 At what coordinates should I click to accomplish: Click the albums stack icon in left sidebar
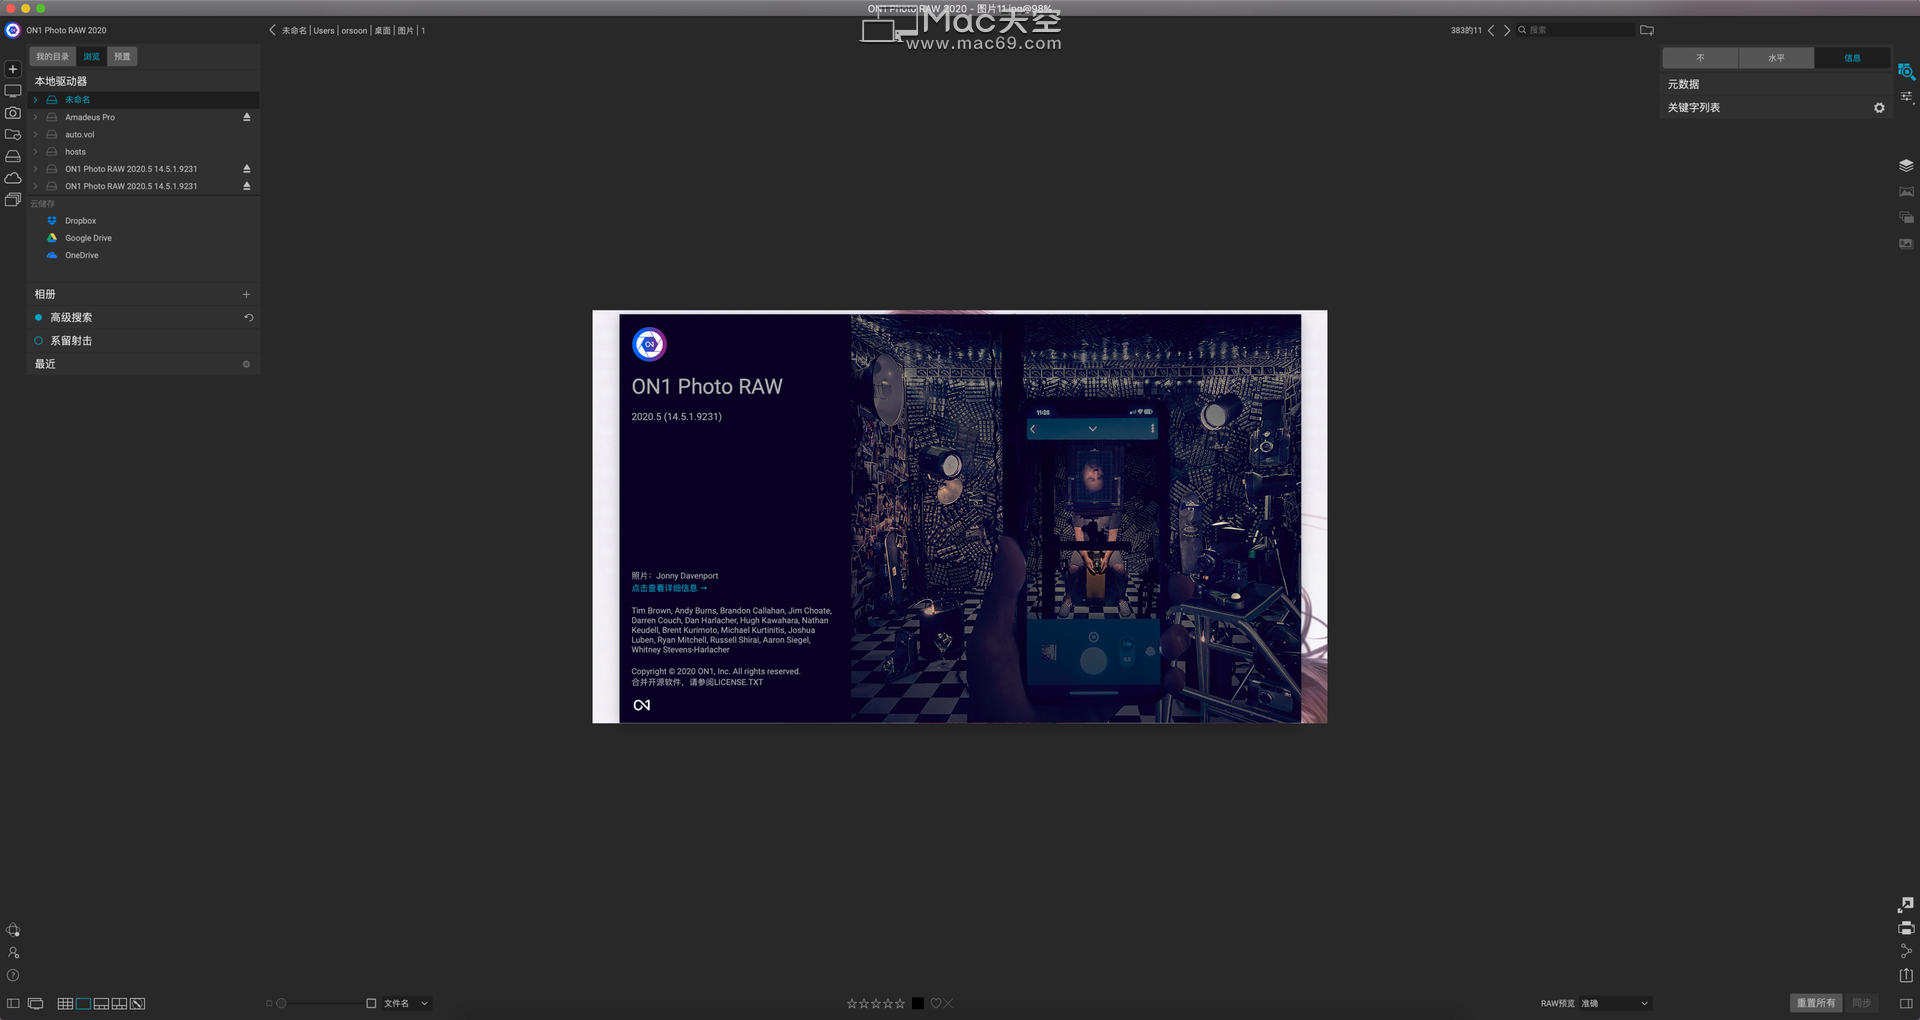pyautogui.click(x=13, y=200)
